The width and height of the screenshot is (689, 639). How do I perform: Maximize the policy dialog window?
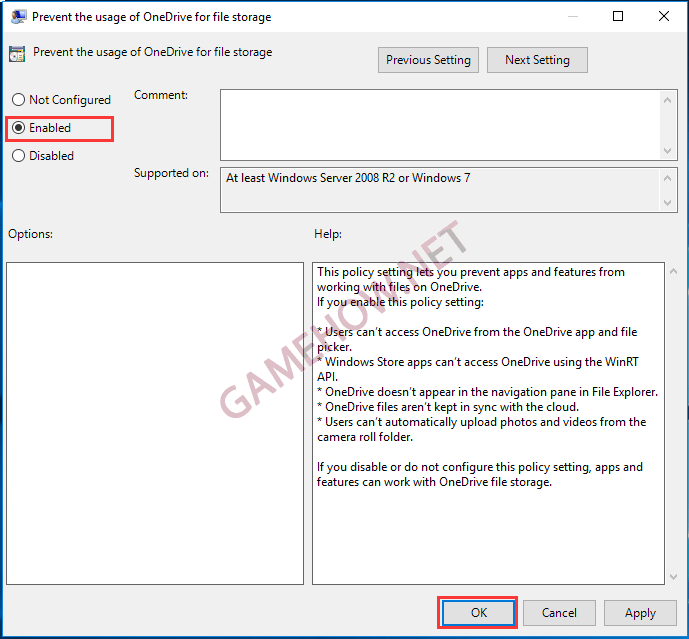[618, 17]
